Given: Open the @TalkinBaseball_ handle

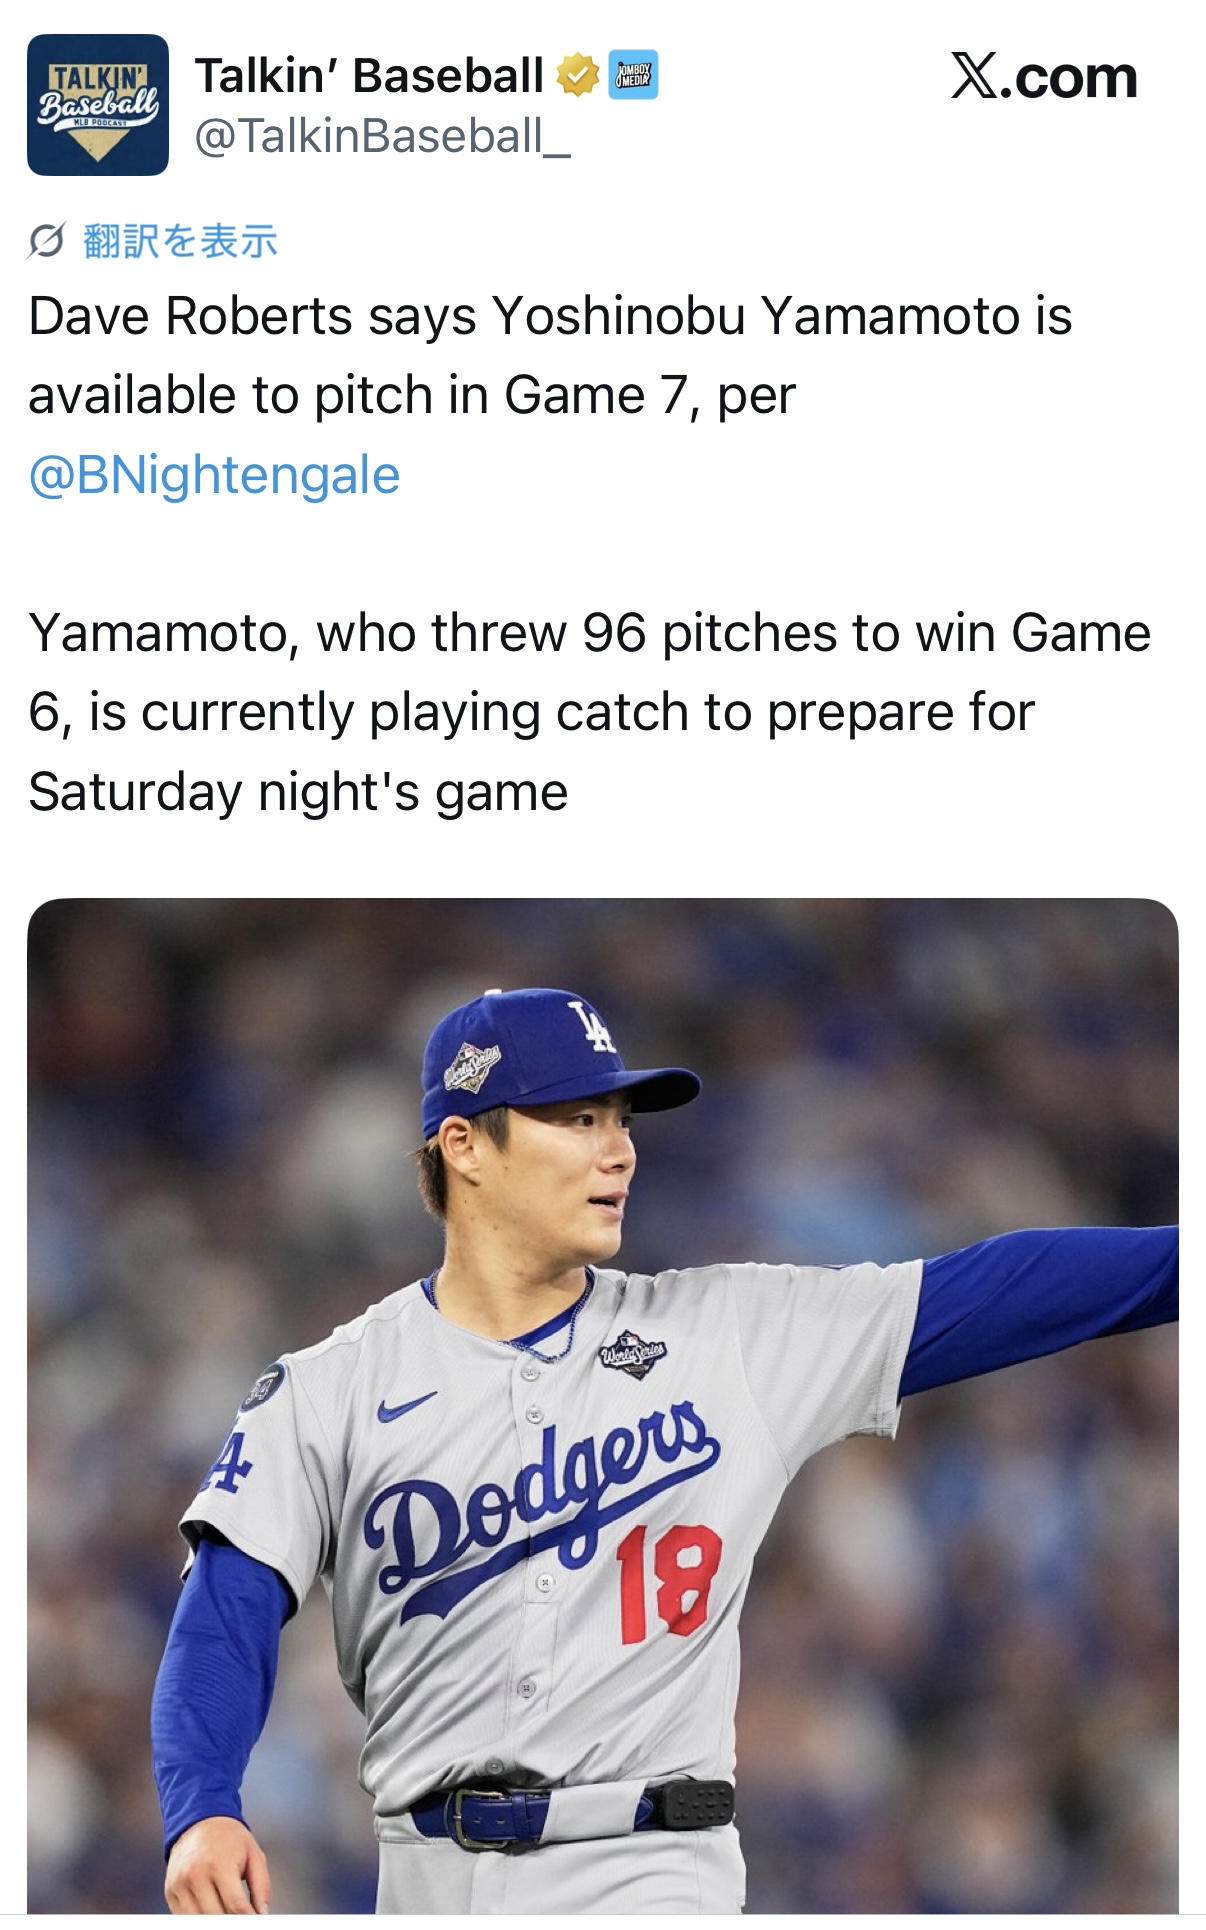Looking at the screenshot, I should click(382, 136).
